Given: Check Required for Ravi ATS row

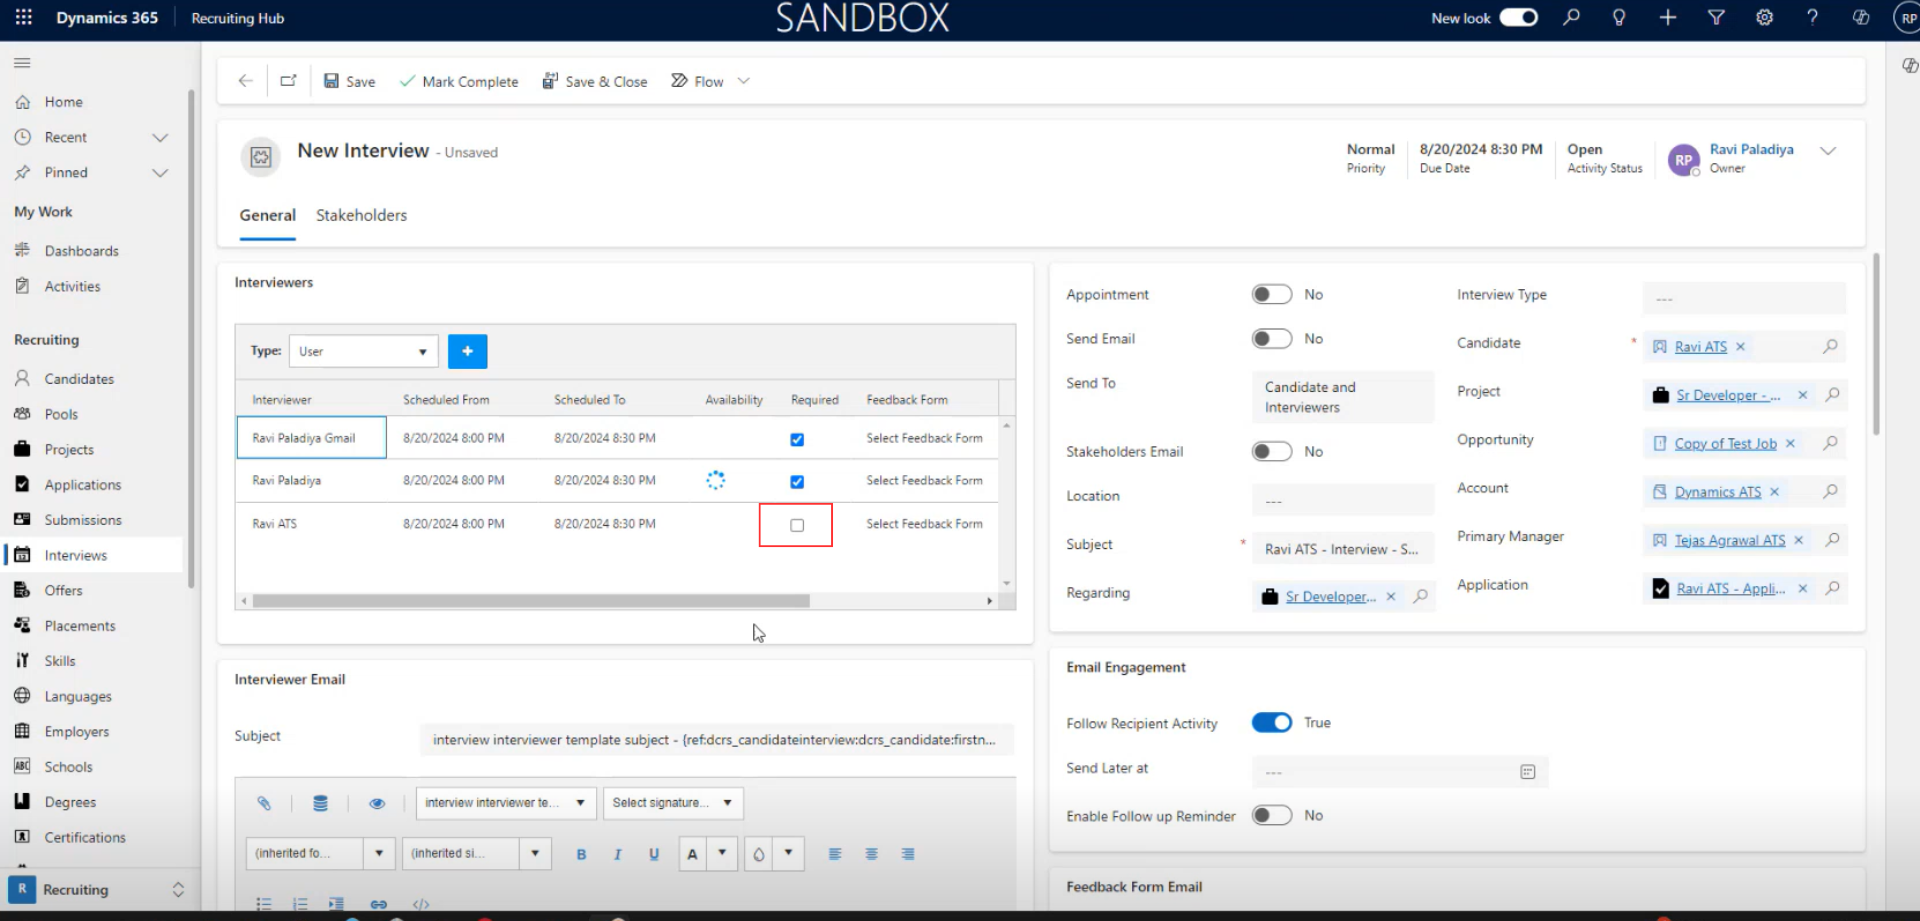Looking at the screenshot, I should pyautogui.click(x=797, y=525).
